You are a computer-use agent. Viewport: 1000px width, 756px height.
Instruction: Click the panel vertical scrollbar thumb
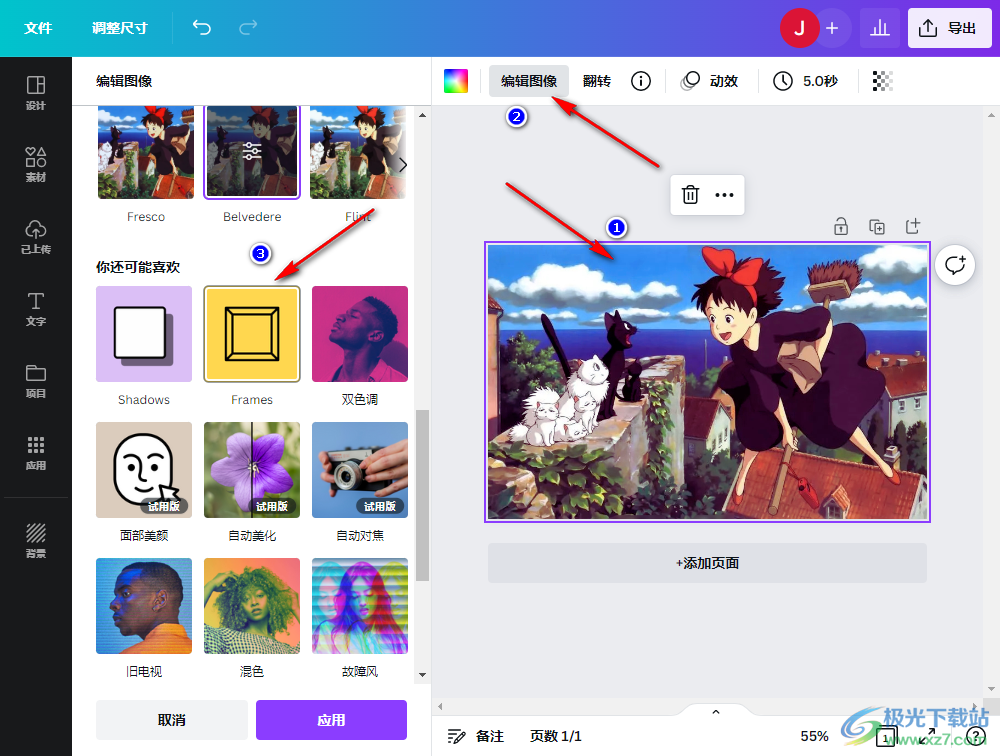tap(422, 496)
